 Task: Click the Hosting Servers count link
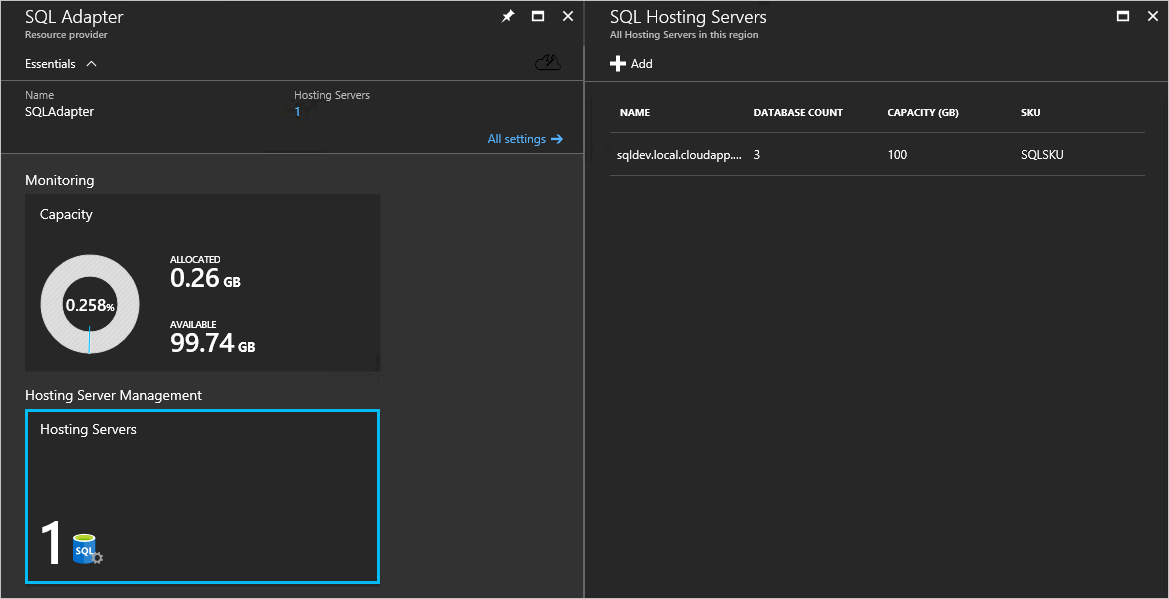[296, 112]
